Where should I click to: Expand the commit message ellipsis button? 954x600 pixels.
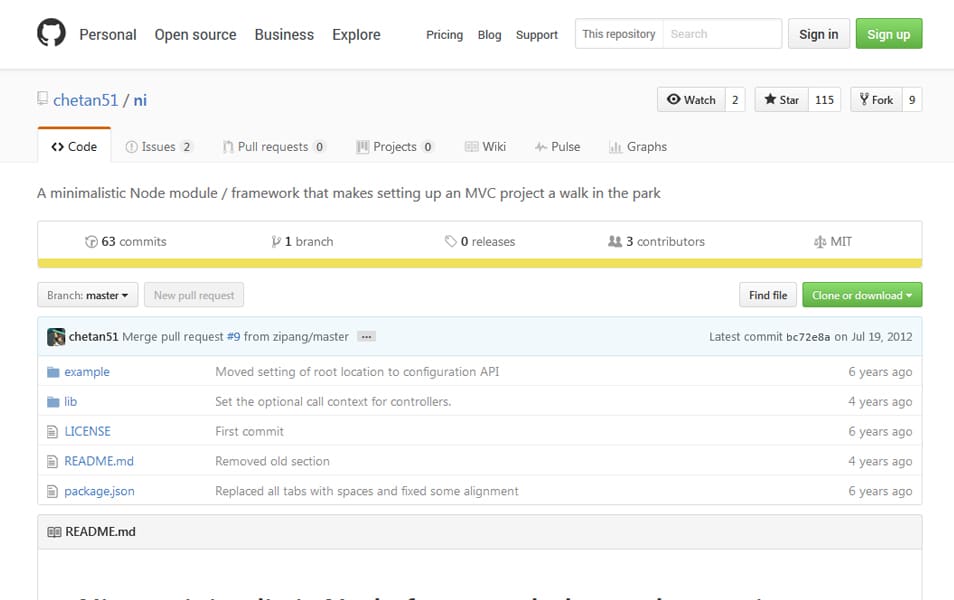point(366,337)
